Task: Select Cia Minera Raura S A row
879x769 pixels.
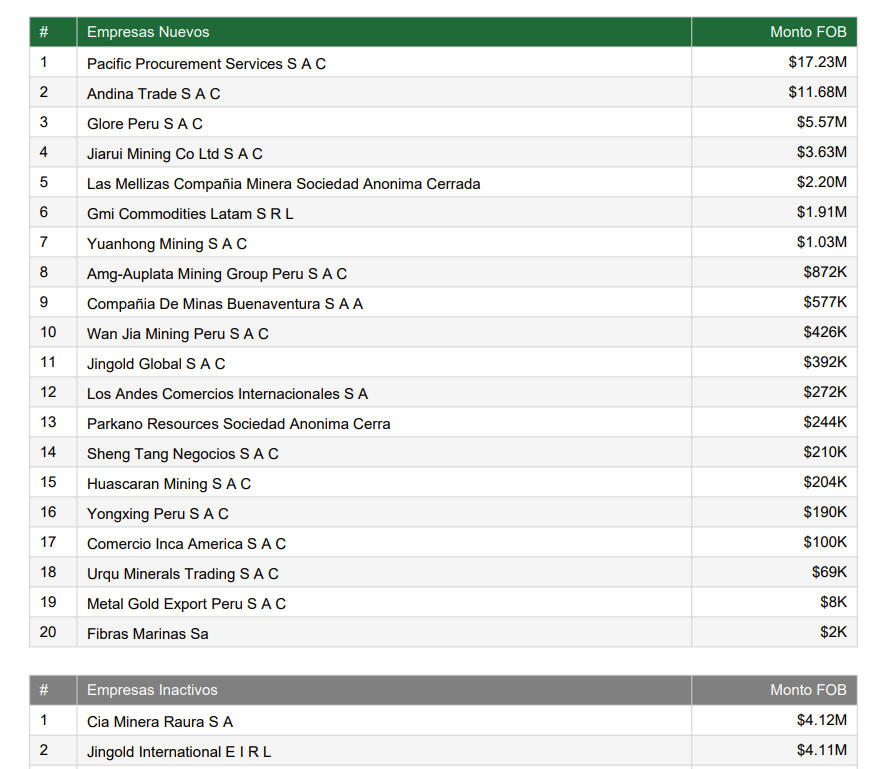Action: pos(159,721)
